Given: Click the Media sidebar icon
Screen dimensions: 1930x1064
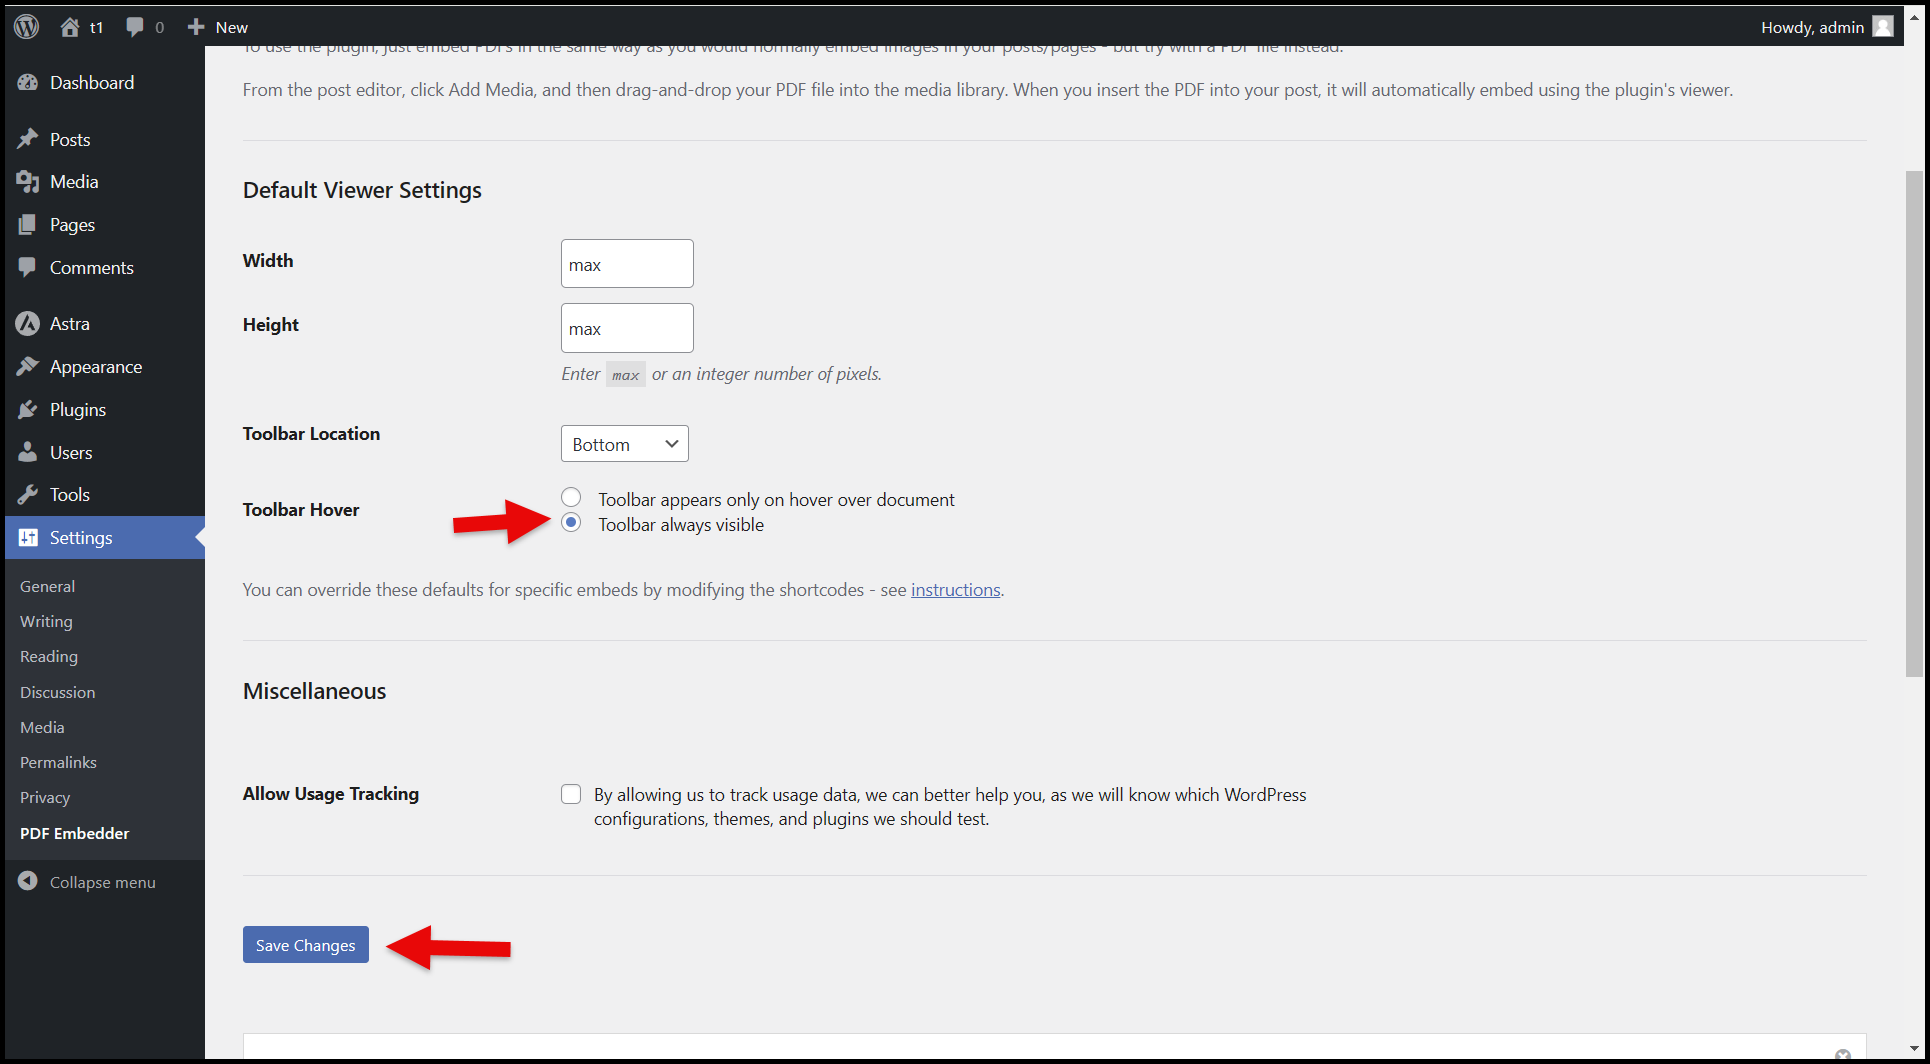Looking at the screenshot, I should pos(28,182).
